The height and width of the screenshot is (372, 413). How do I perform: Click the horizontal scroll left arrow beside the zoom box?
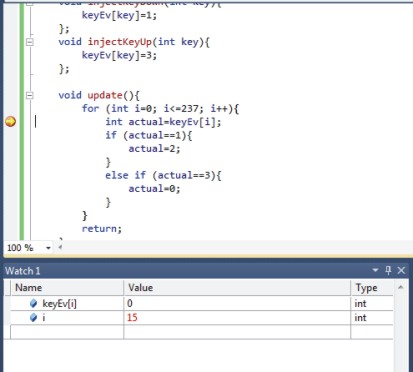pyautogui.click(x=60, y=247)
